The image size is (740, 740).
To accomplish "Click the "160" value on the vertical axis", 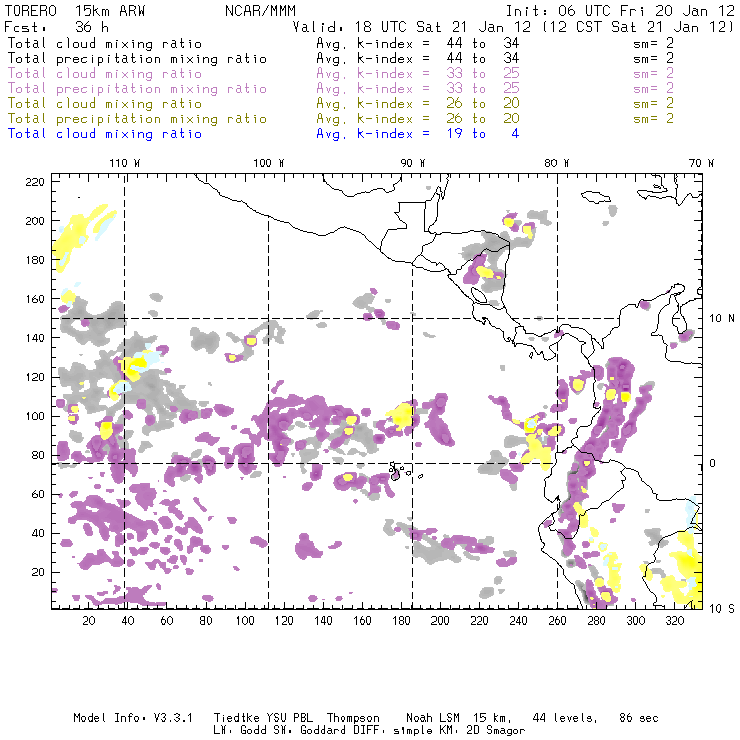I will (35, 299).
